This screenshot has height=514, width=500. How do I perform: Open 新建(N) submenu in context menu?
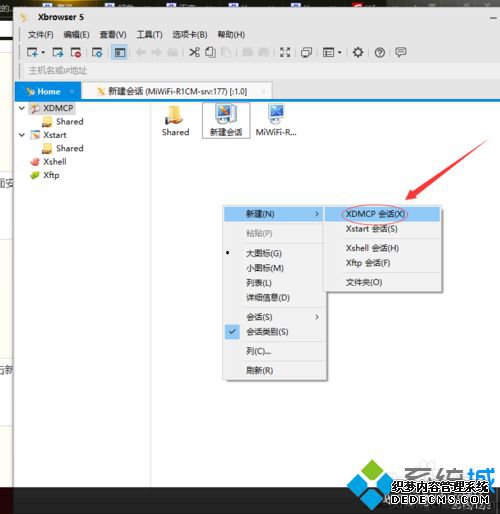[x=273, y=214]
